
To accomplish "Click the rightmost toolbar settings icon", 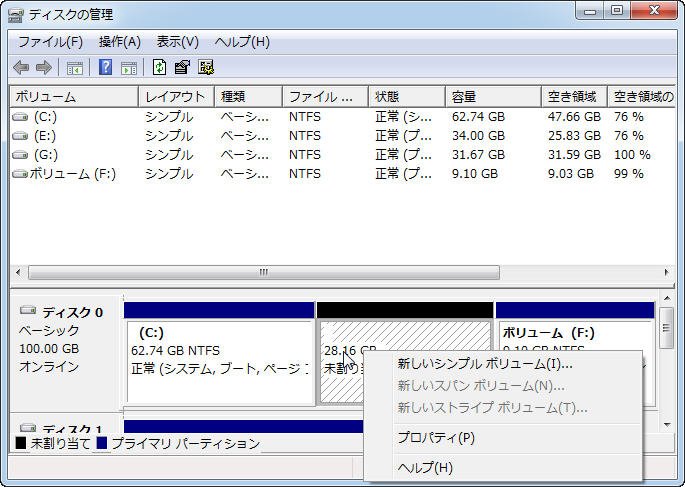I will coord(205,67).
